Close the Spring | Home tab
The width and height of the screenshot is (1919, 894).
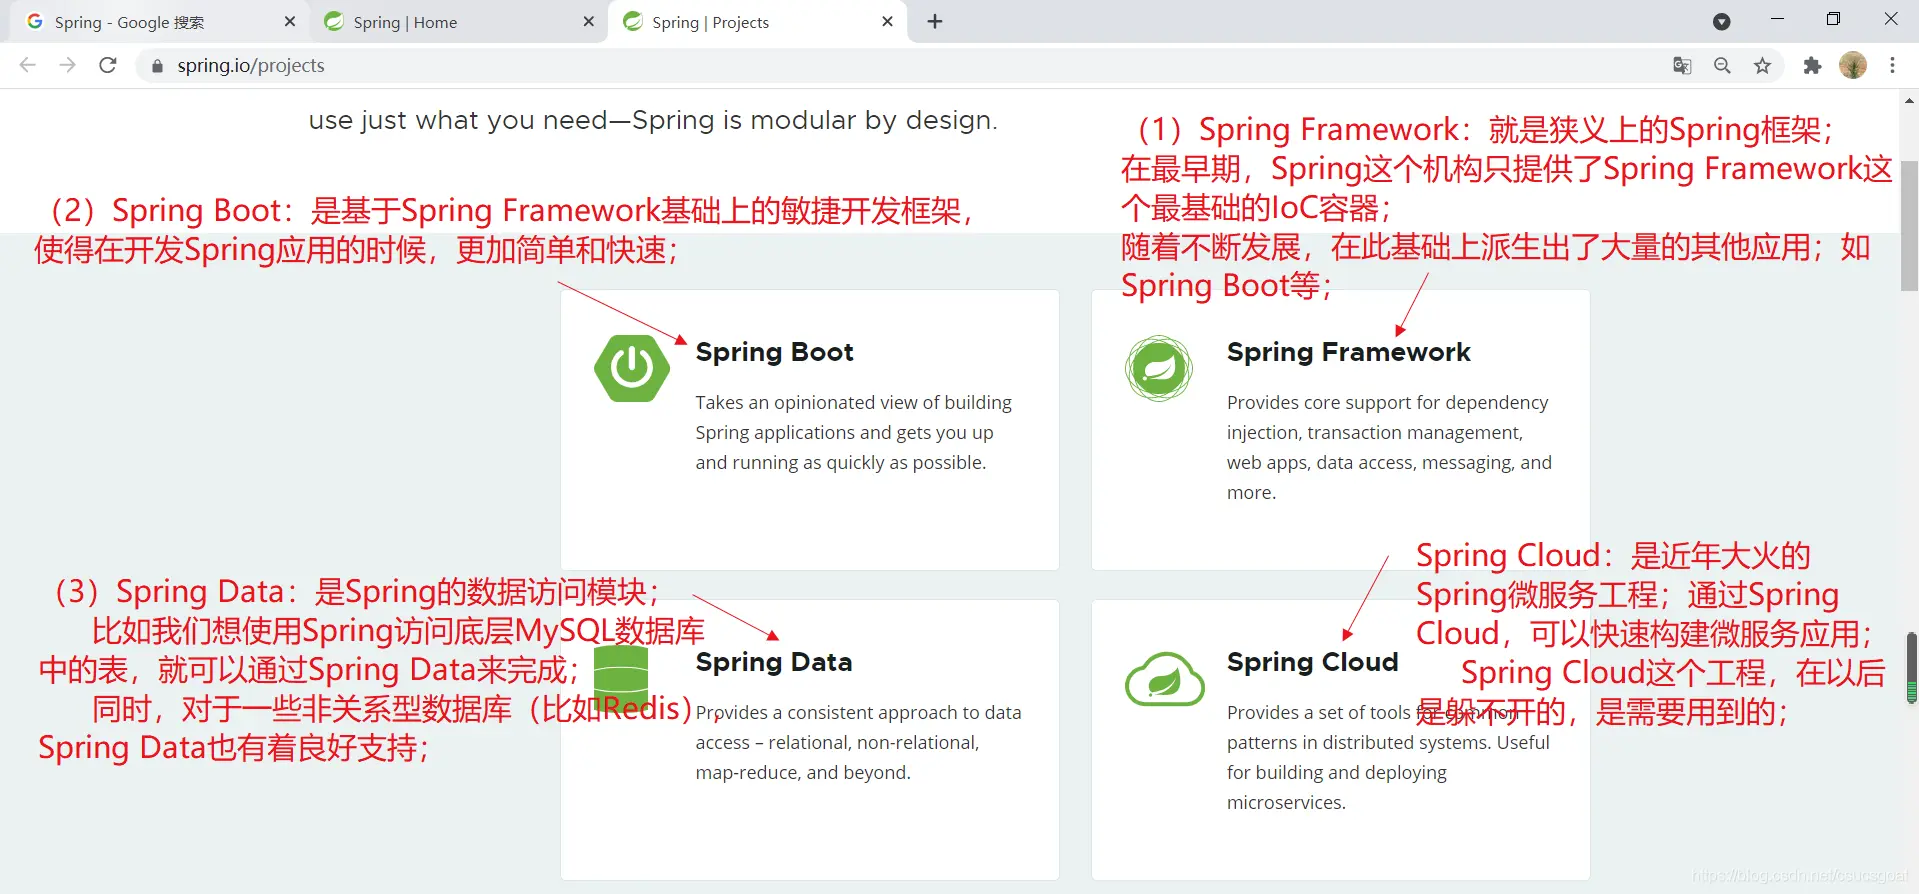[588, 21]
